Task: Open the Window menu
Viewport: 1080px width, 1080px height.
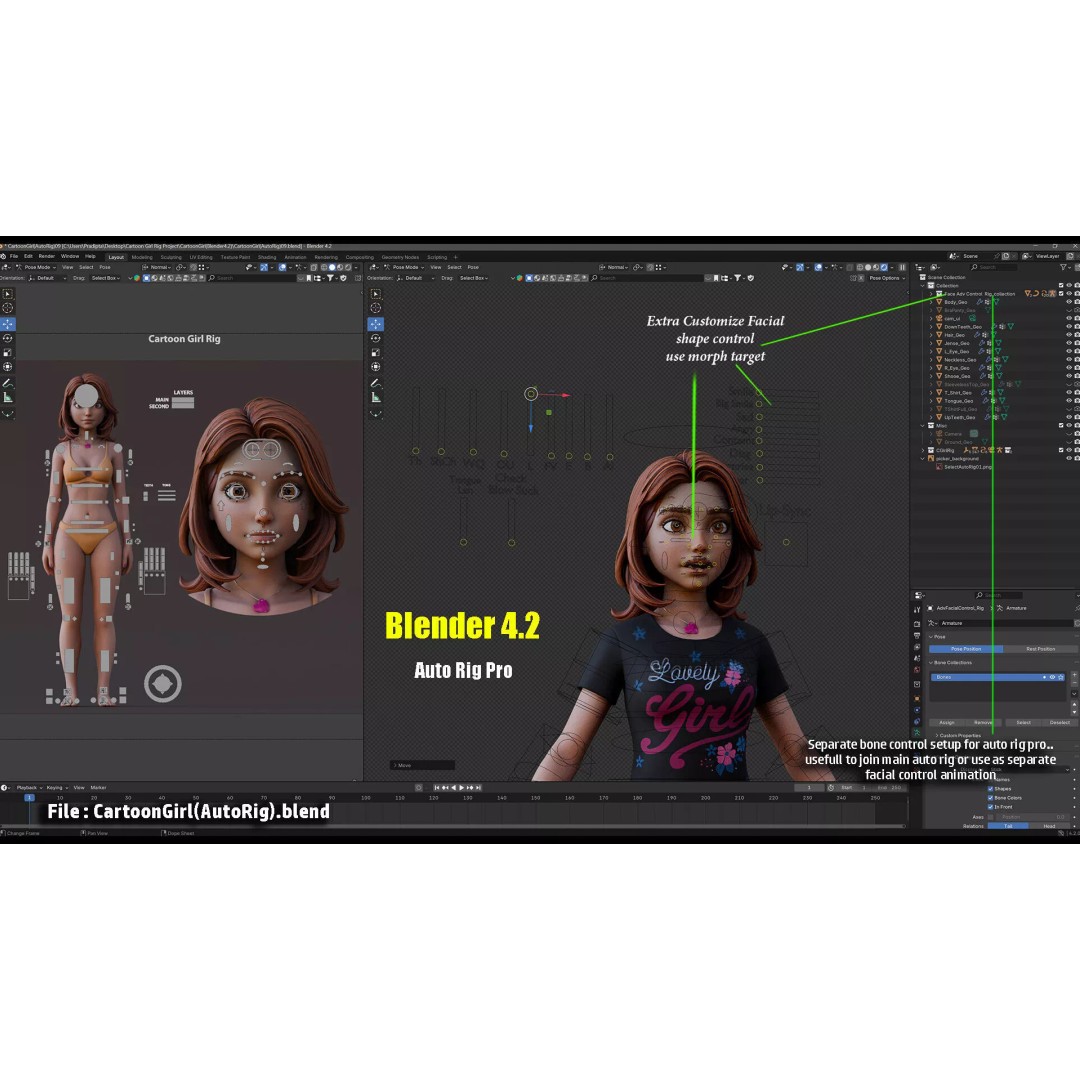Action: pos(70,256)
